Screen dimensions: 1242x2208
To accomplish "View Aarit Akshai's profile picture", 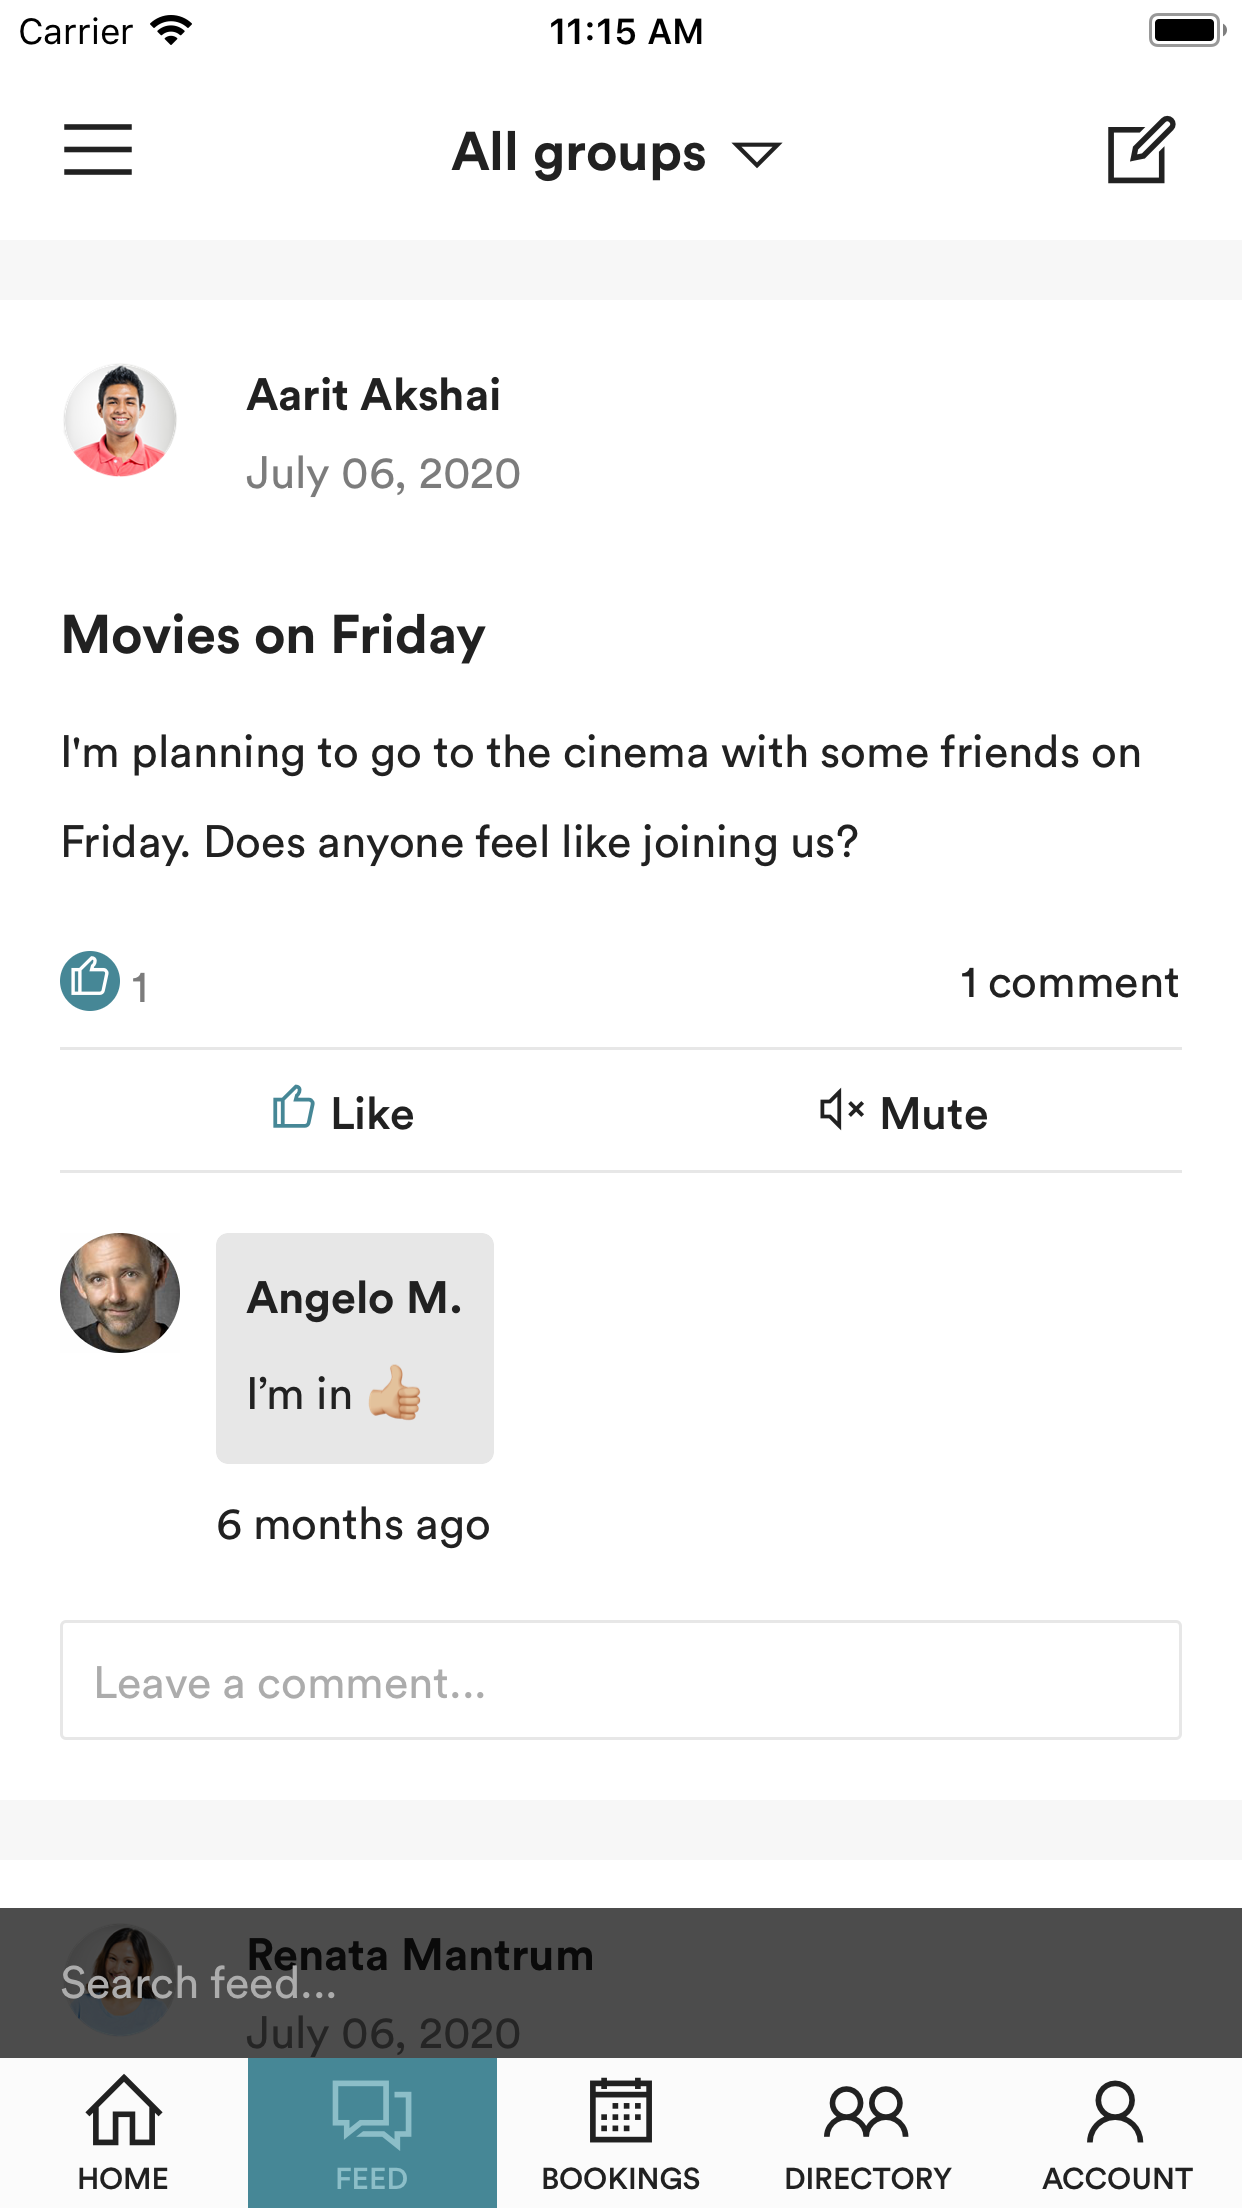I will pyautogui.click(x=120, y=420).
